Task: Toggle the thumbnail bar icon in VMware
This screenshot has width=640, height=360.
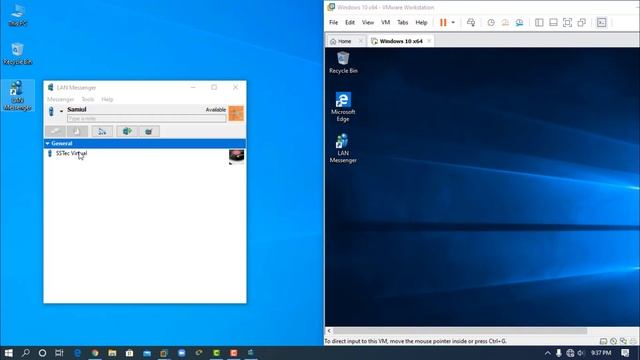Action: [553, 22]
